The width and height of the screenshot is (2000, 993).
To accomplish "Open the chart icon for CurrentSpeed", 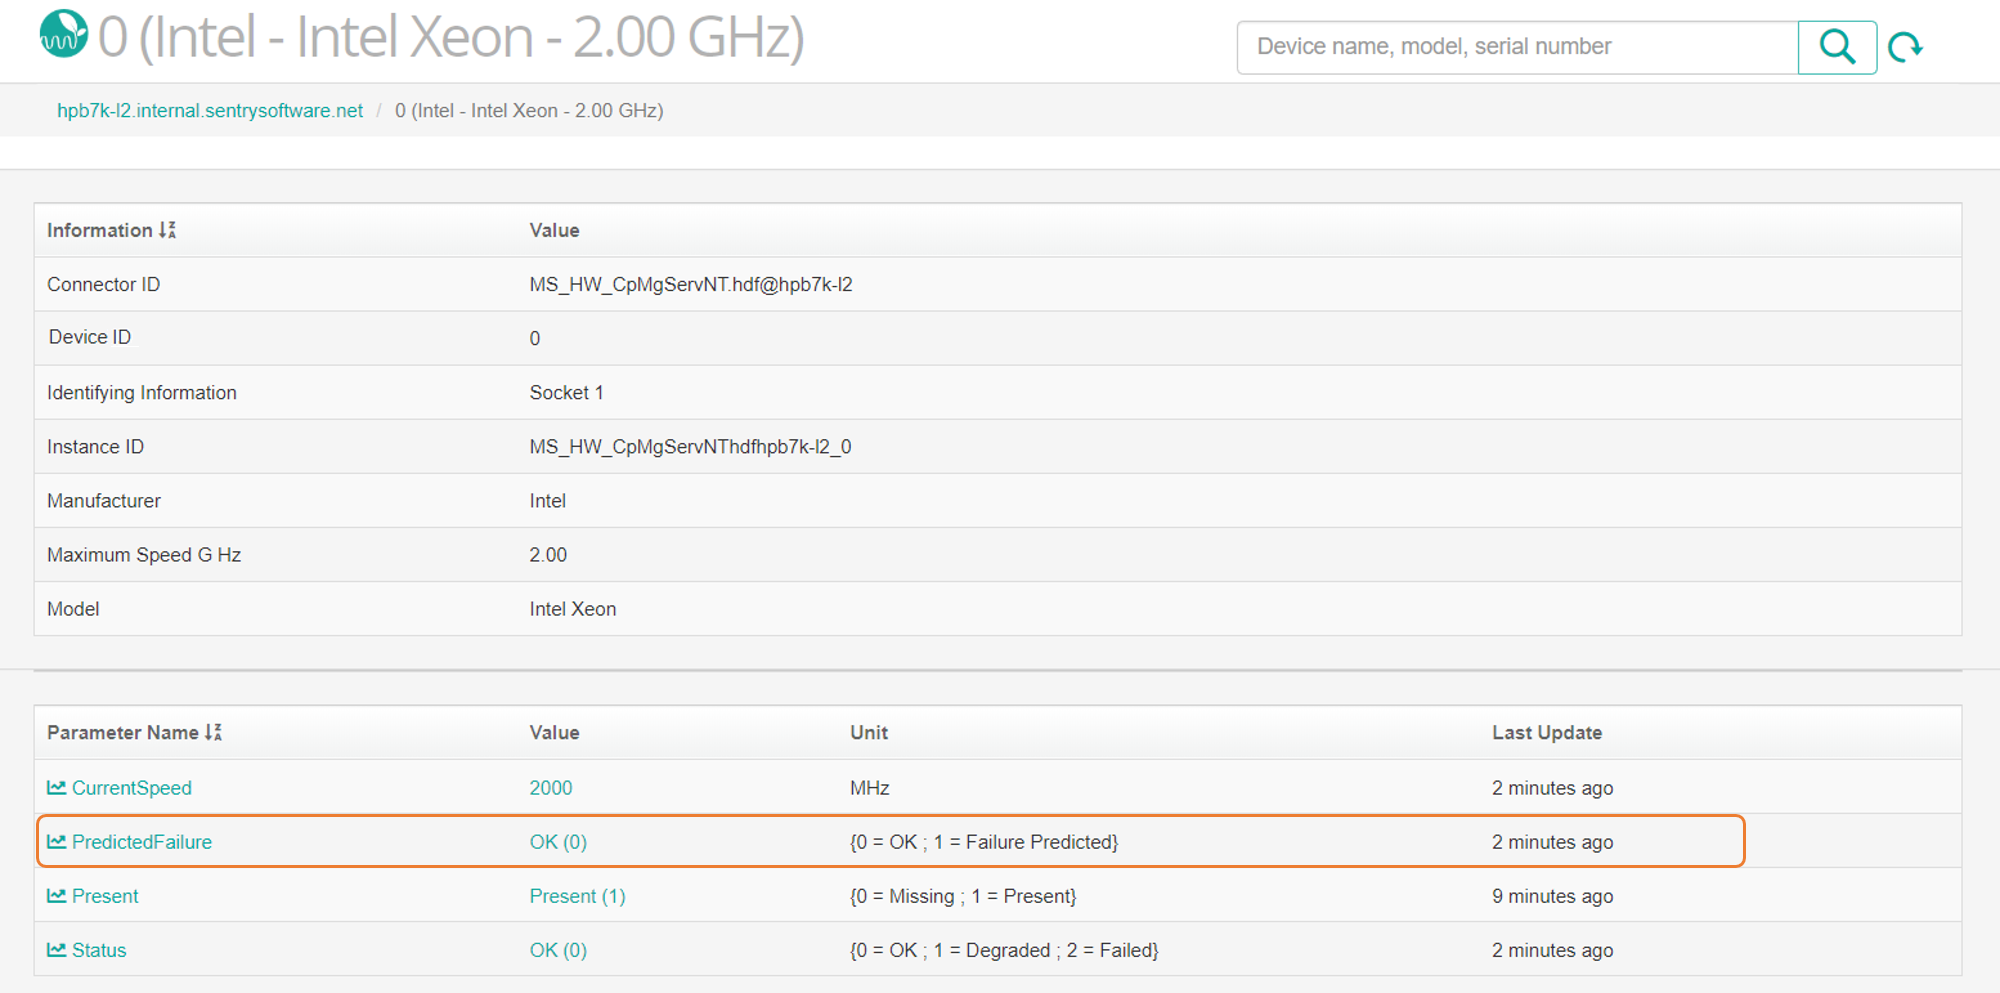I will pyautogui.click(x=56, y=787).
